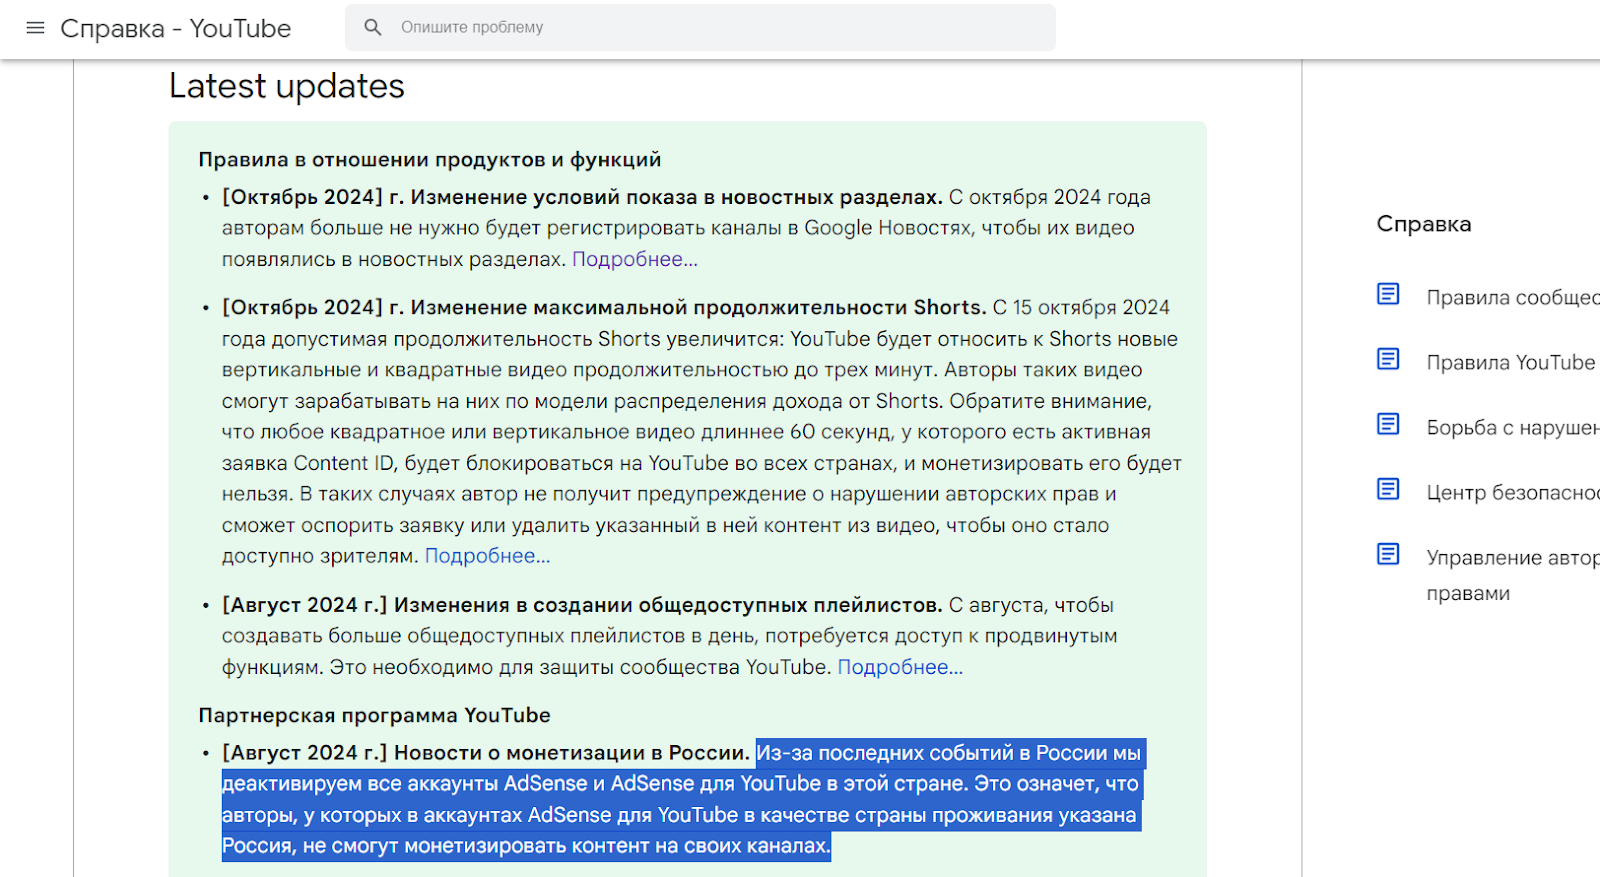Go to Борьба с нарушениями sidebar article
The image size is (1600, 877).
tap(1512, 427)
